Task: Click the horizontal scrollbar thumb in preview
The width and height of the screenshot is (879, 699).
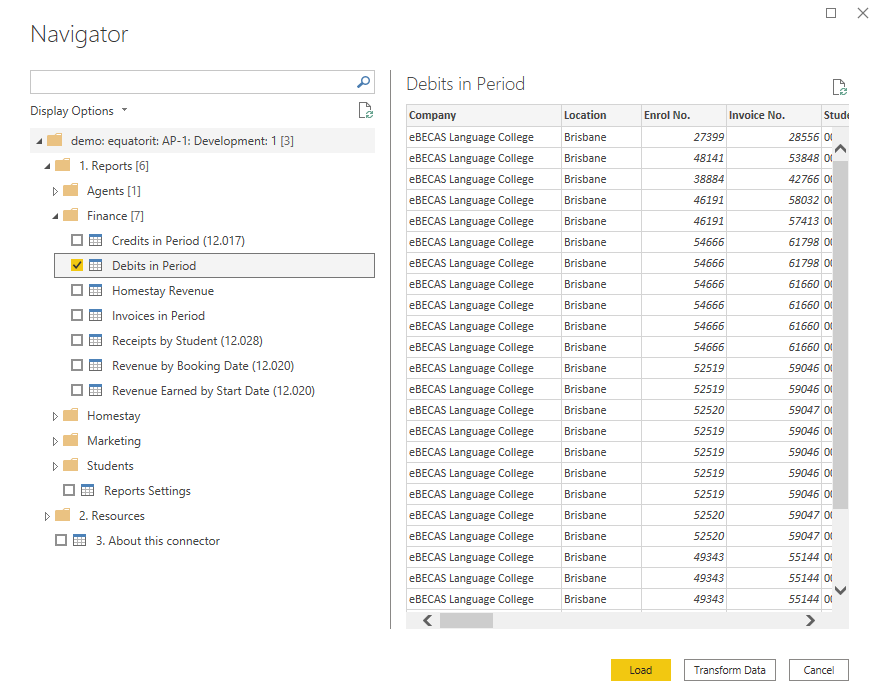Action: click(x=466, y=620)
